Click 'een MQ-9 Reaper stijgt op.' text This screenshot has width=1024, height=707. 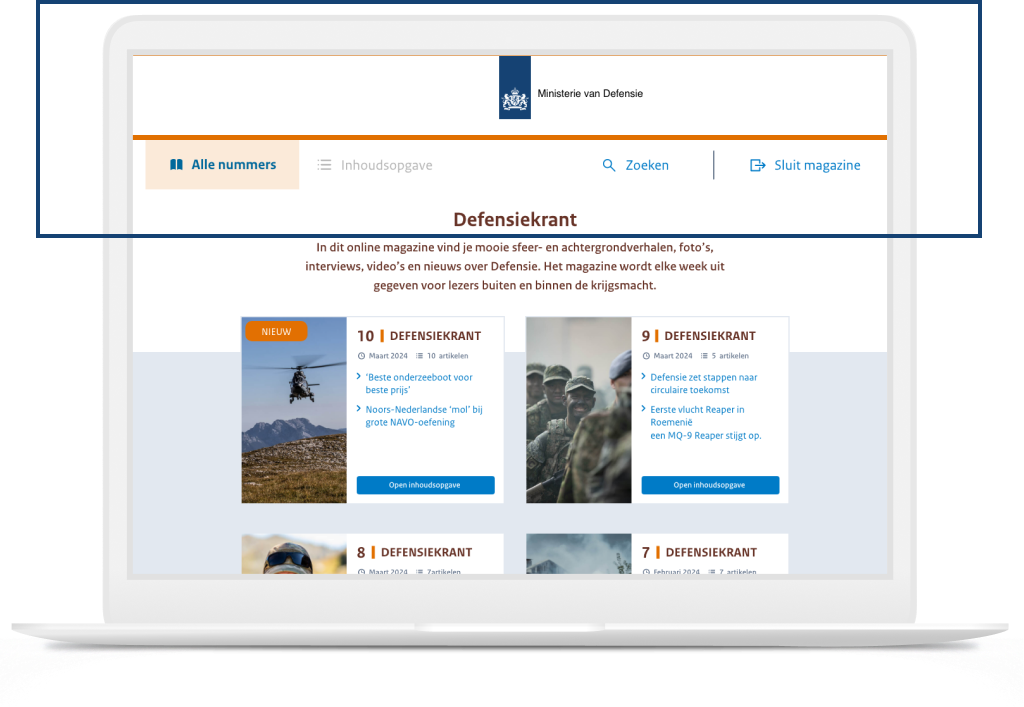[705, 435]
